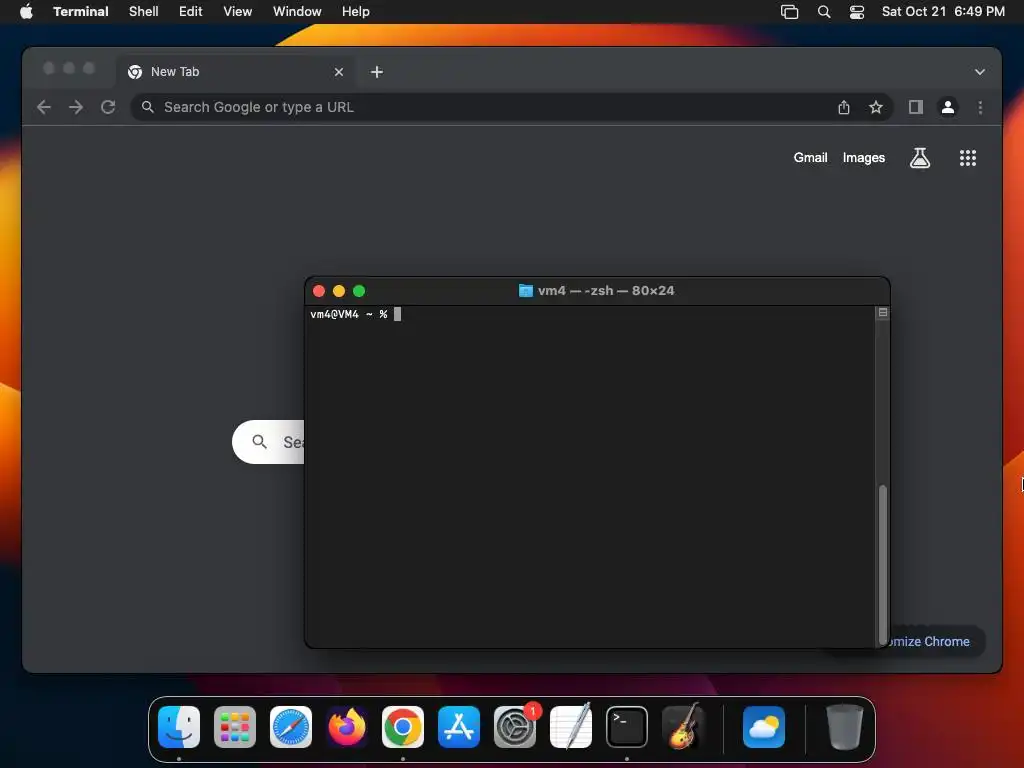The height and width of the screenshot is (768, 1024).
Task: Open Search Labs flask icon
Action: 920,157
